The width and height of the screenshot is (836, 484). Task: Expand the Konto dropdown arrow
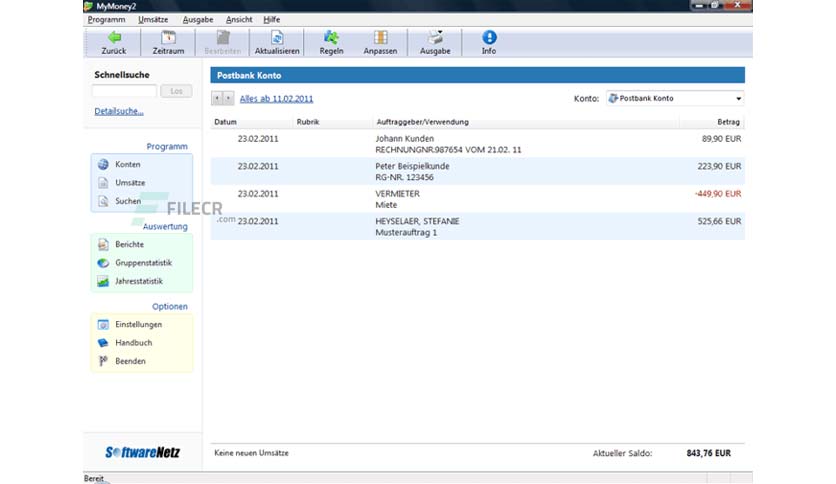(738, 99)
